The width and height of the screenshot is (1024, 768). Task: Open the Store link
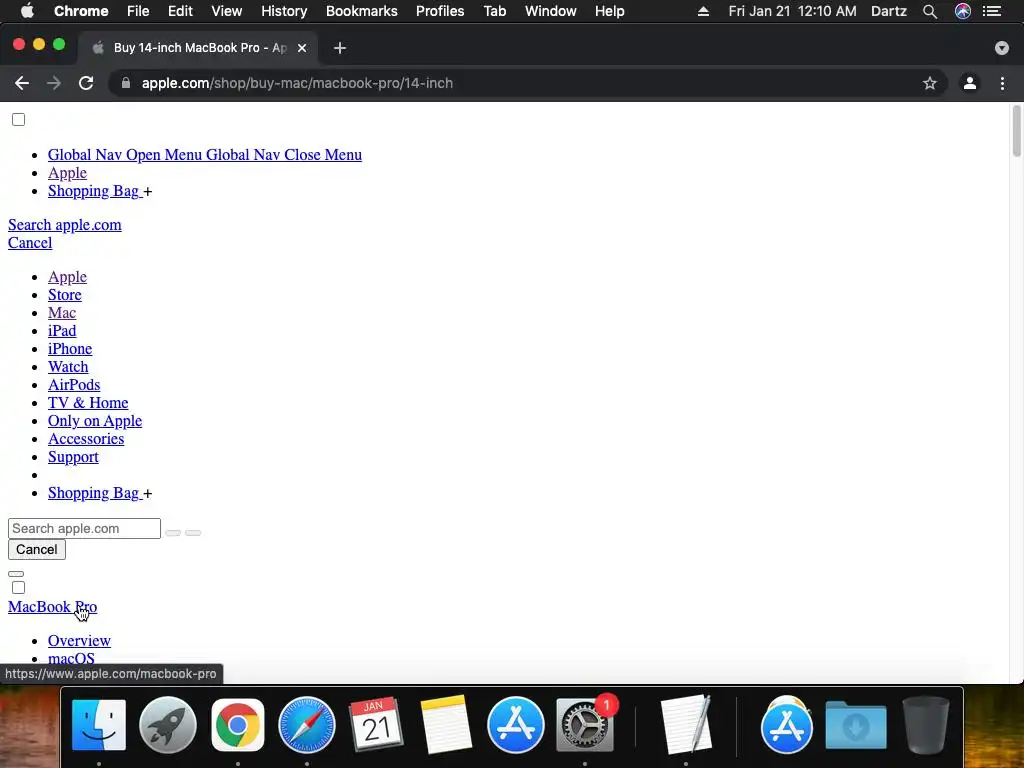(65, 295)
